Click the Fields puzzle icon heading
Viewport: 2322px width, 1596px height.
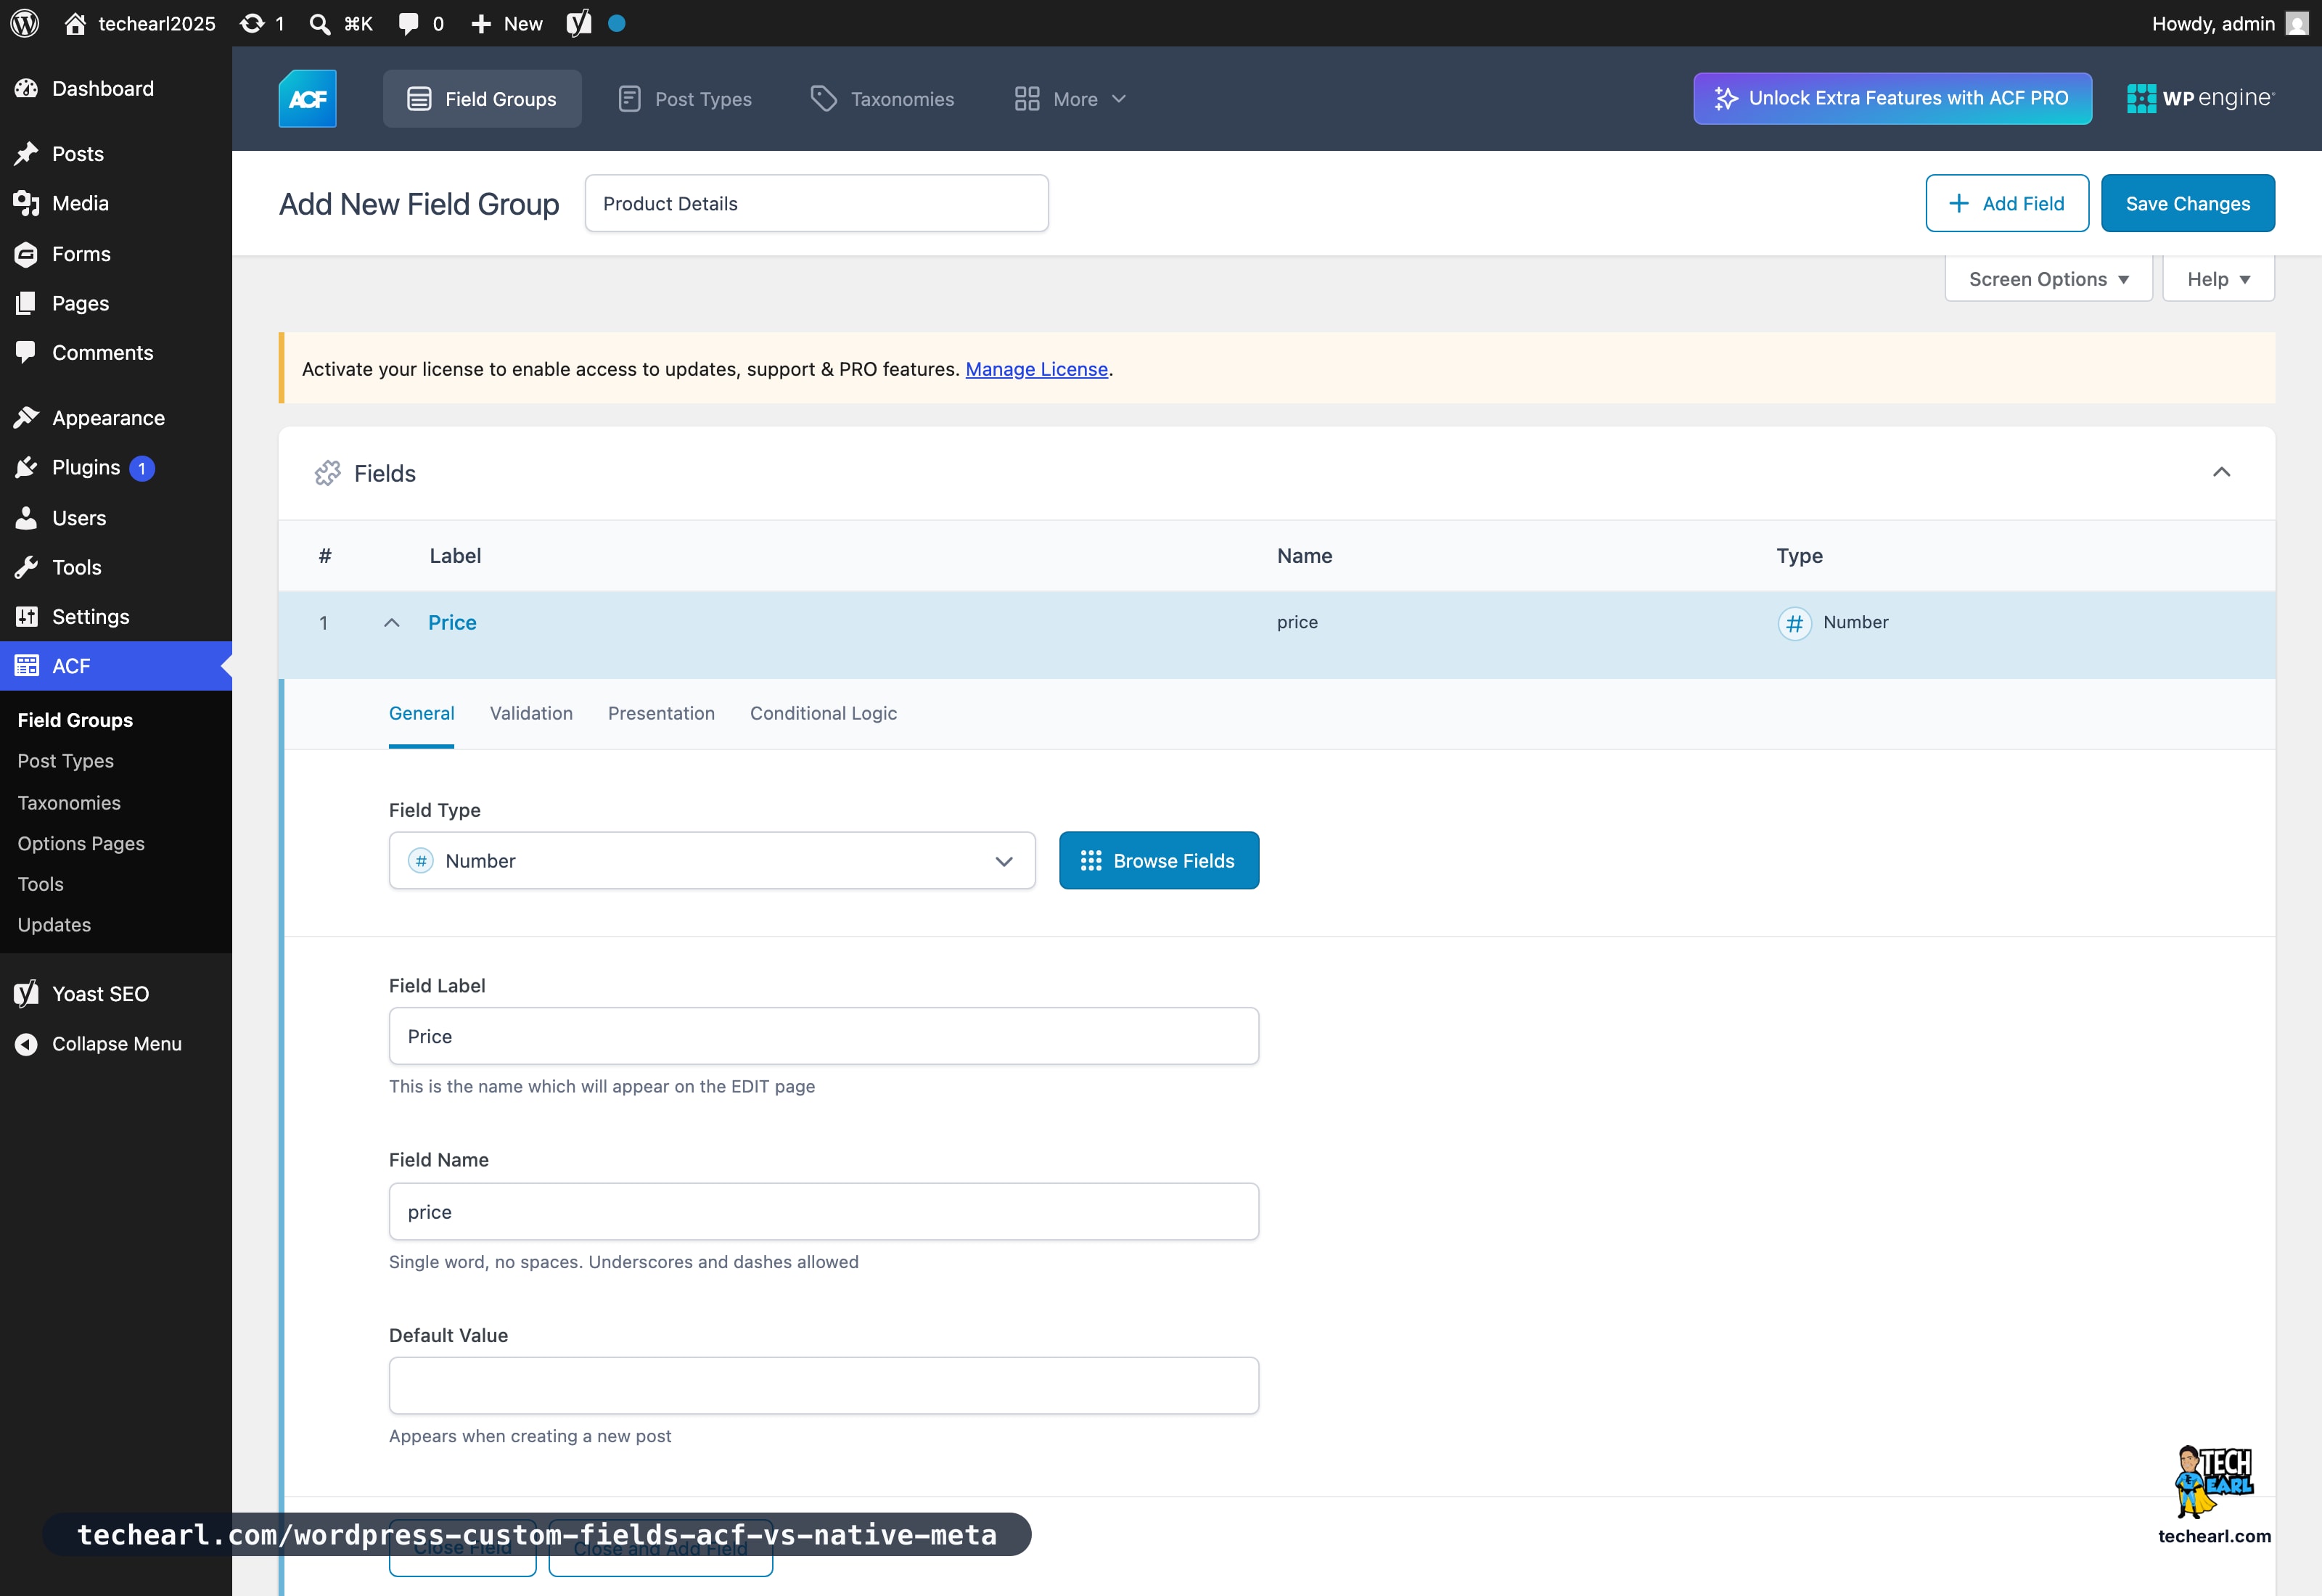pos(327,473)
